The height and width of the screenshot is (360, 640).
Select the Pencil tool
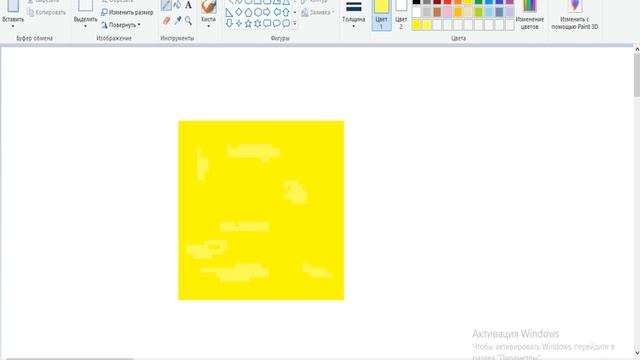point(166,5)
